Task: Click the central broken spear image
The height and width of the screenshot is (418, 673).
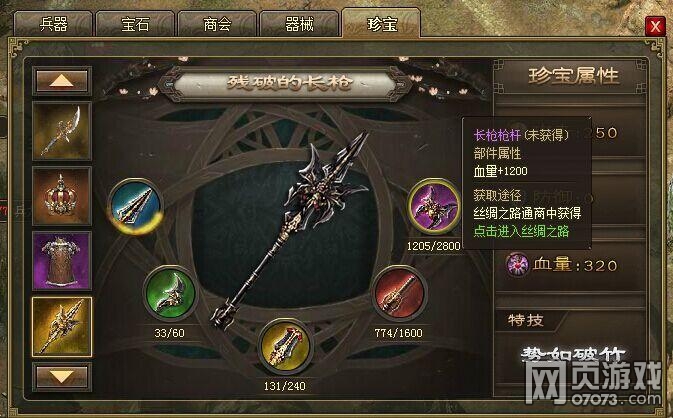Action: [x=290, y=230]
